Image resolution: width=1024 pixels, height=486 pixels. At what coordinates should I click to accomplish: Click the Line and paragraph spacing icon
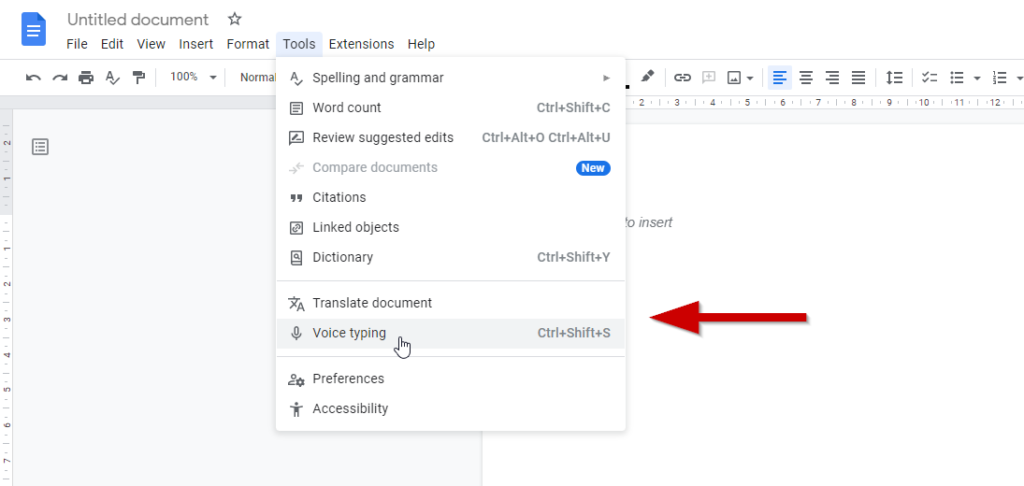[894, 78]
